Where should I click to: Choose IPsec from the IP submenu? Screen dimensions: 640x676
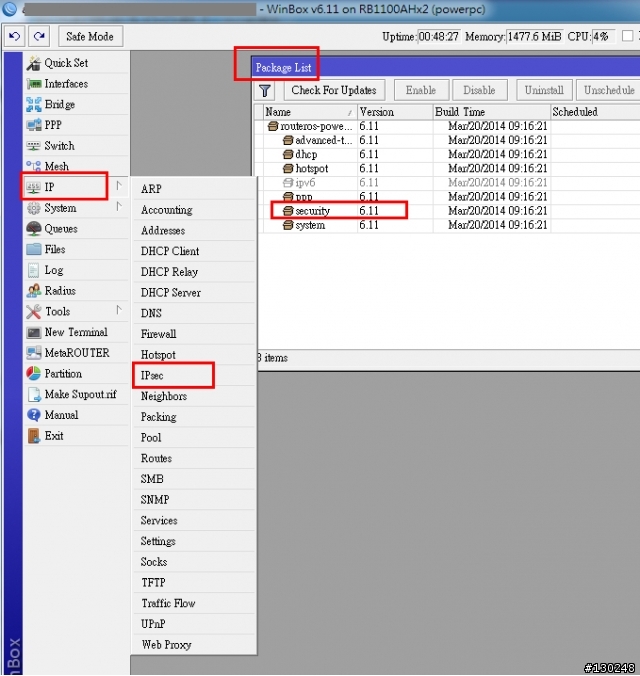[194, 376]
